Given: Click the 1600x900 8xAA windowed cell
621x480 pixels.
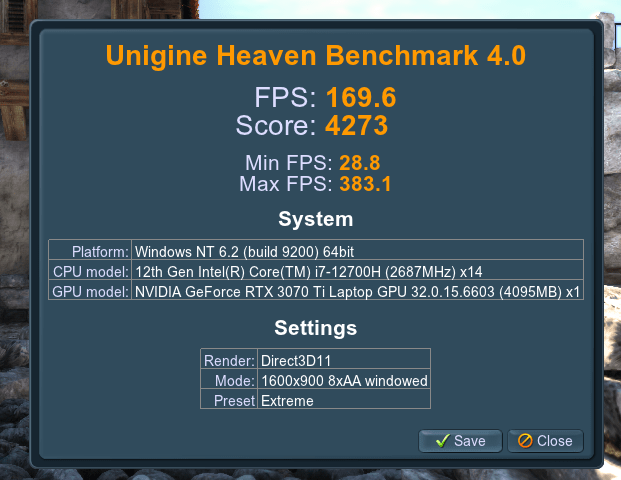Looking at the screenshot, I should tap(344, 379).
